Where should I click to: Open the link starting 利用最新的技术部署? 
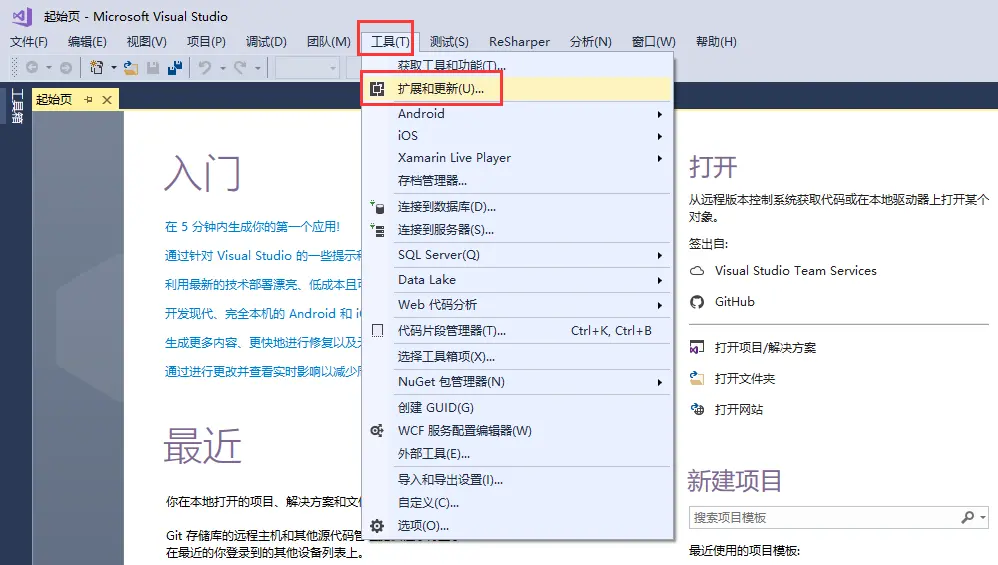(x=263, y=284)
